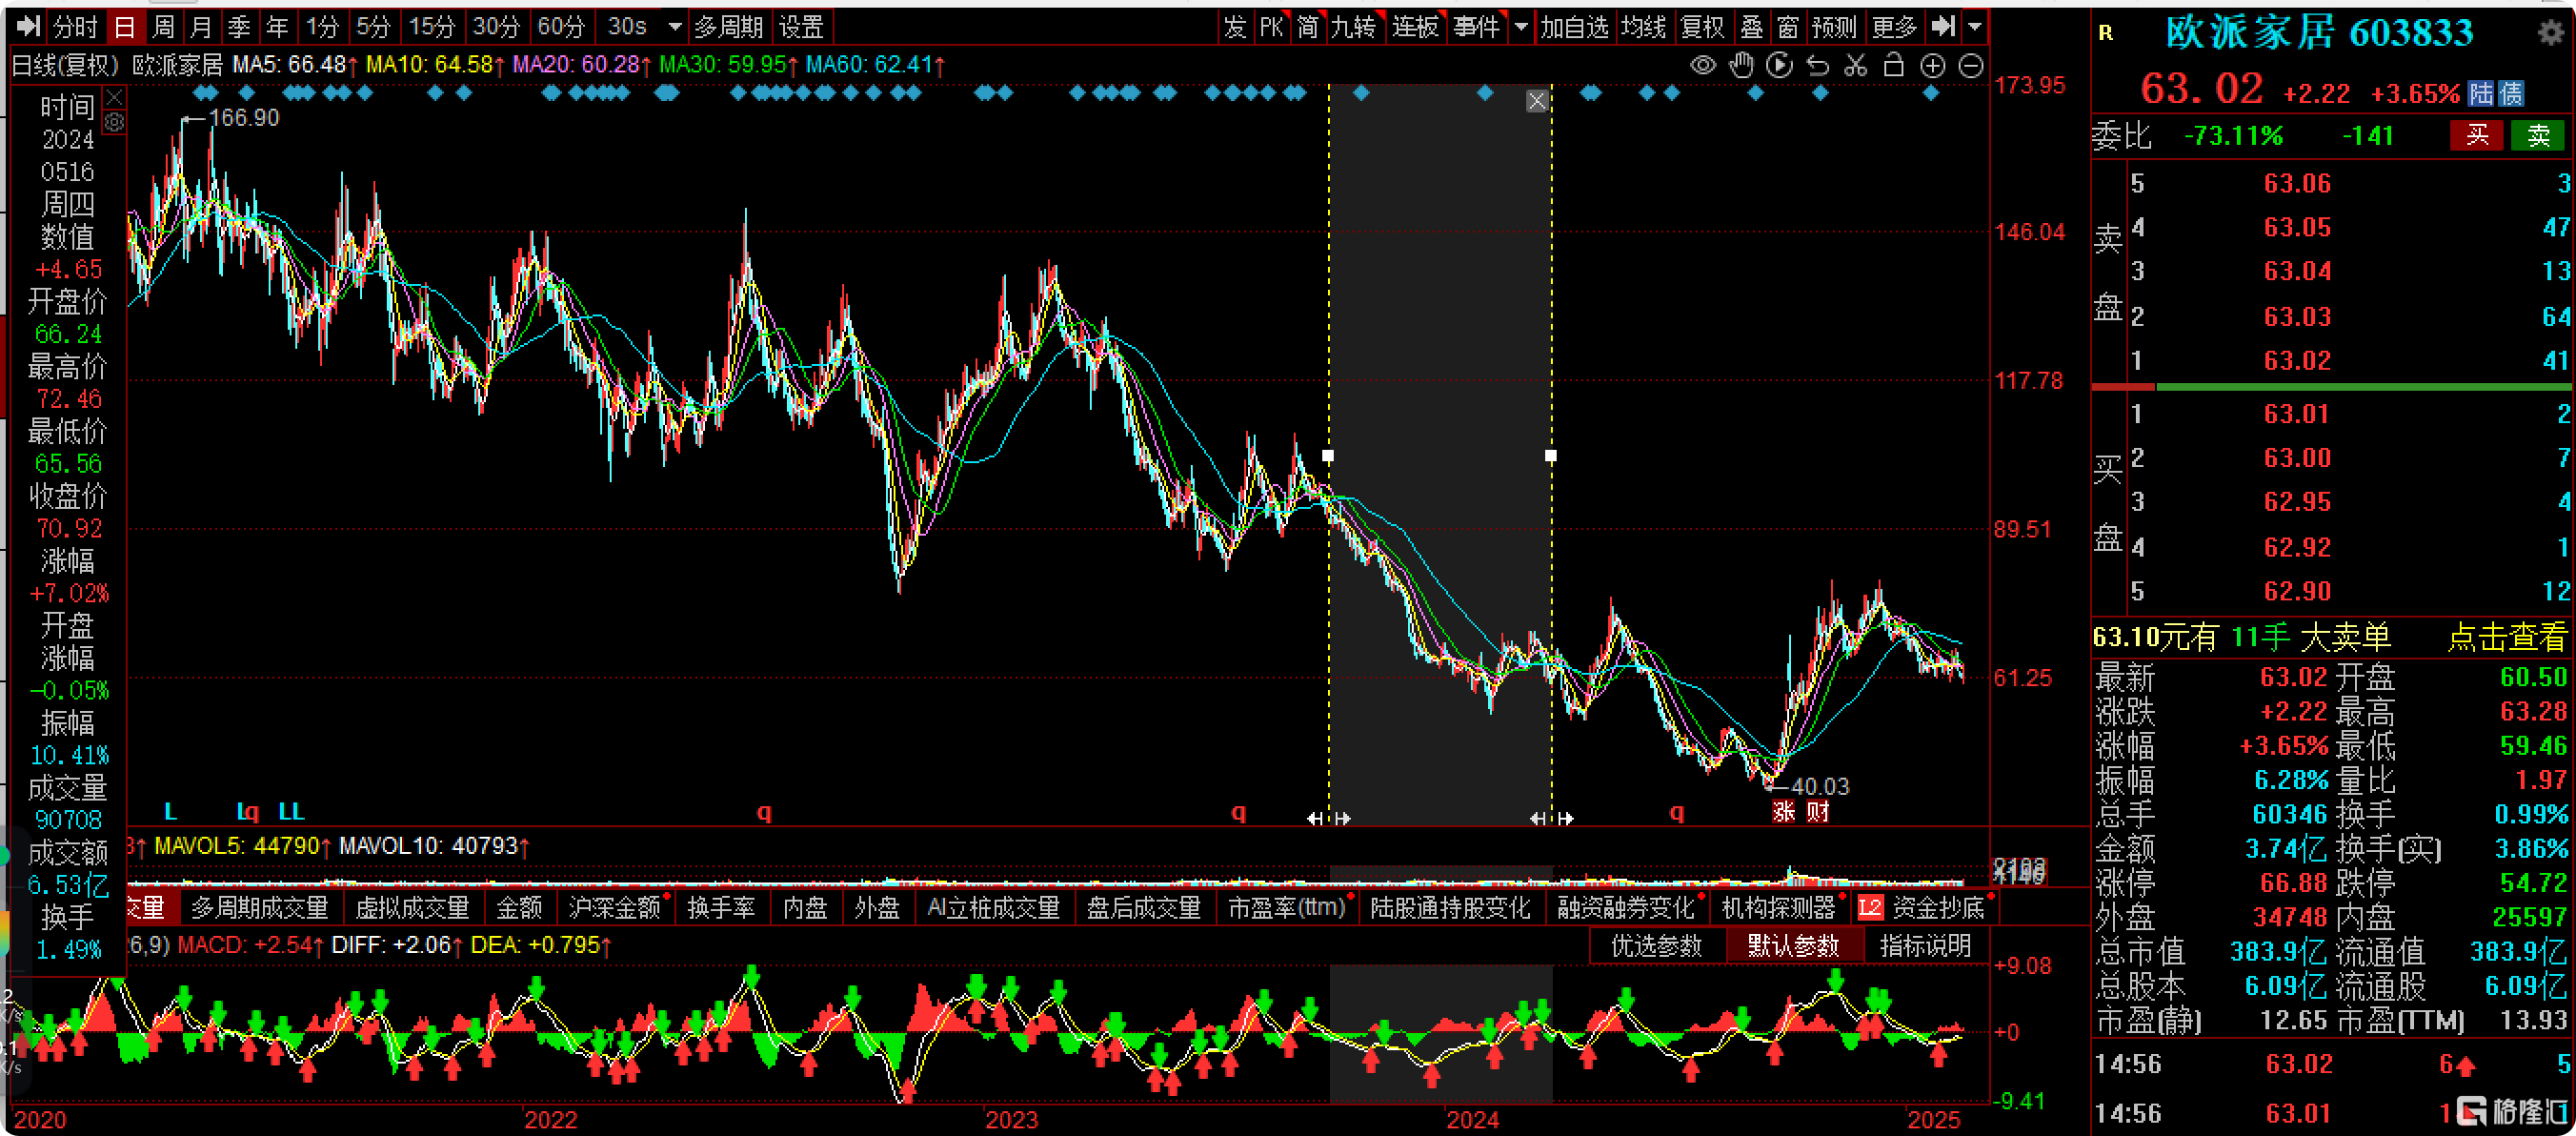
Task: Click the replay playback icon
Action: coord(1780,66)
